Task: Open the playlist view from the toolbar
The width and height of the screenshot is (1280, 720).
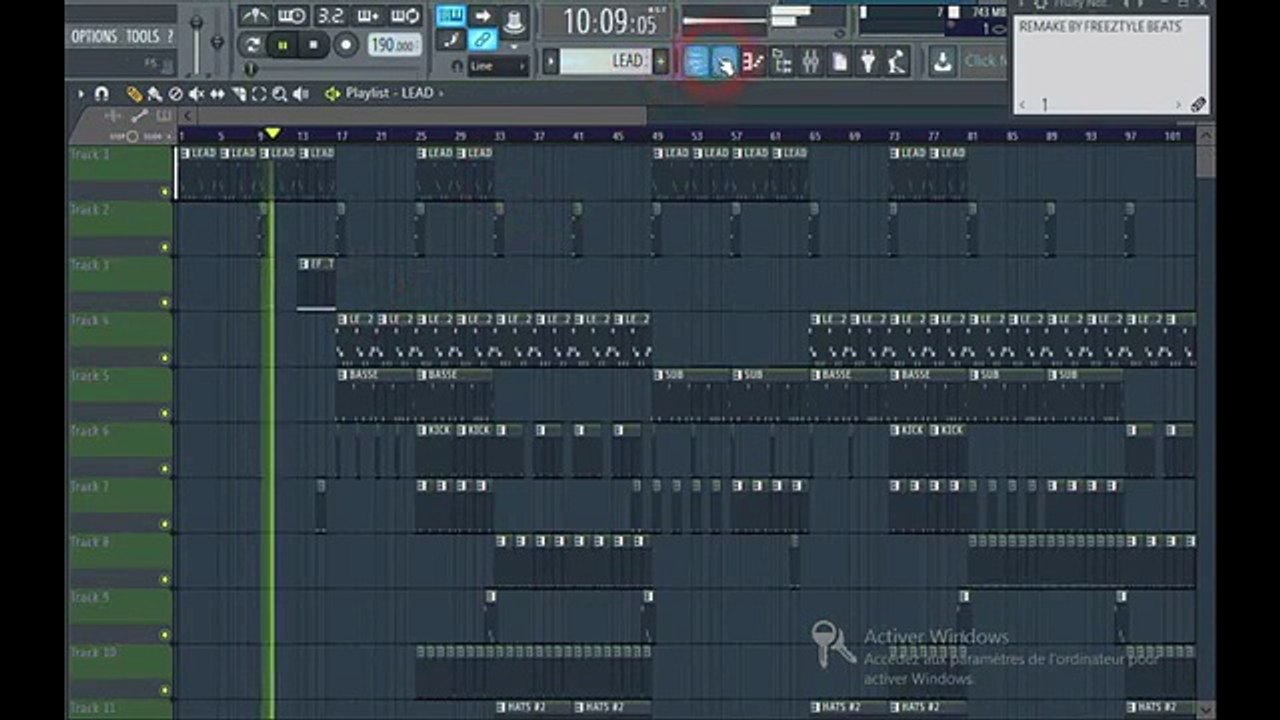Action: pyautogui.click(x=696, y=62)
